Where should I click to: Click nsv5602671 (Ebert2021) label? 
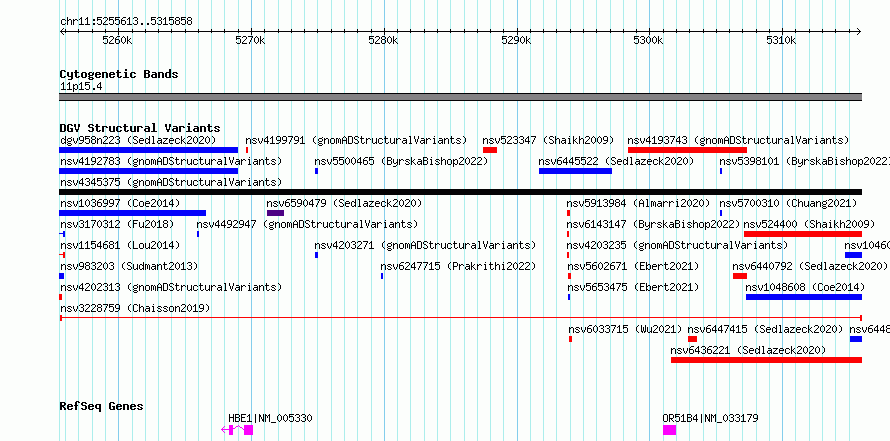(633, 266)
